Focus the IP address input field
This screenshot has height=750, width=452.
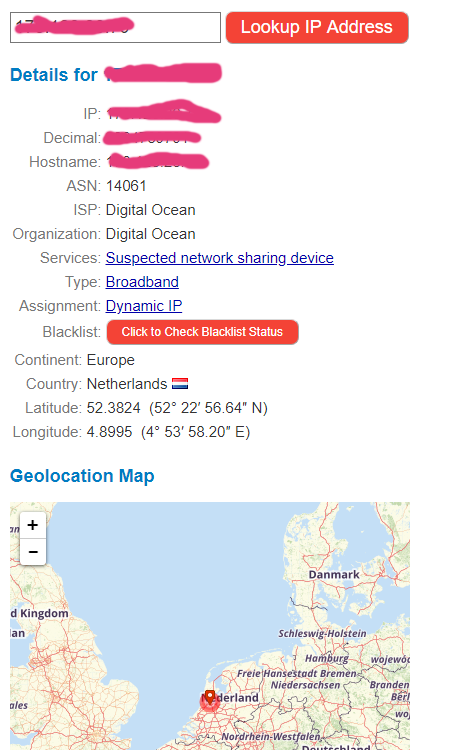[x=115, y=28]
